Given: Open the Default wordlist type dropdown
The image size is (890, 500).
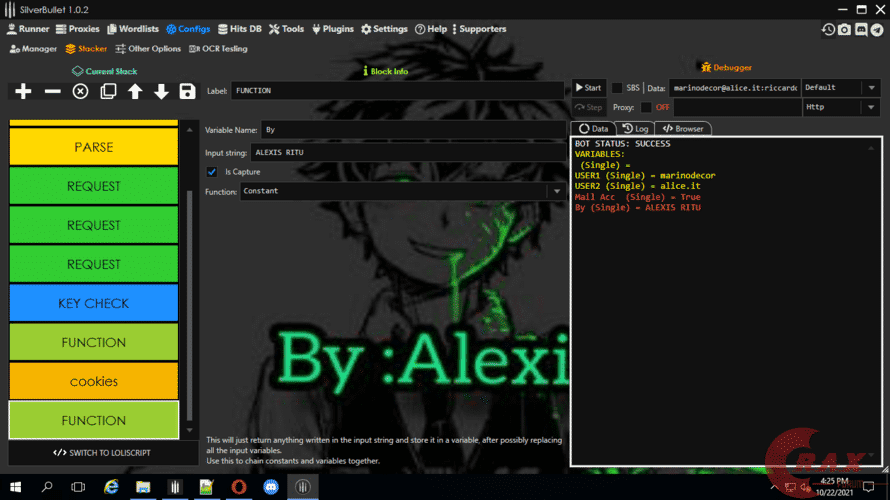Looking at the screenshot, I should [841, 88].
